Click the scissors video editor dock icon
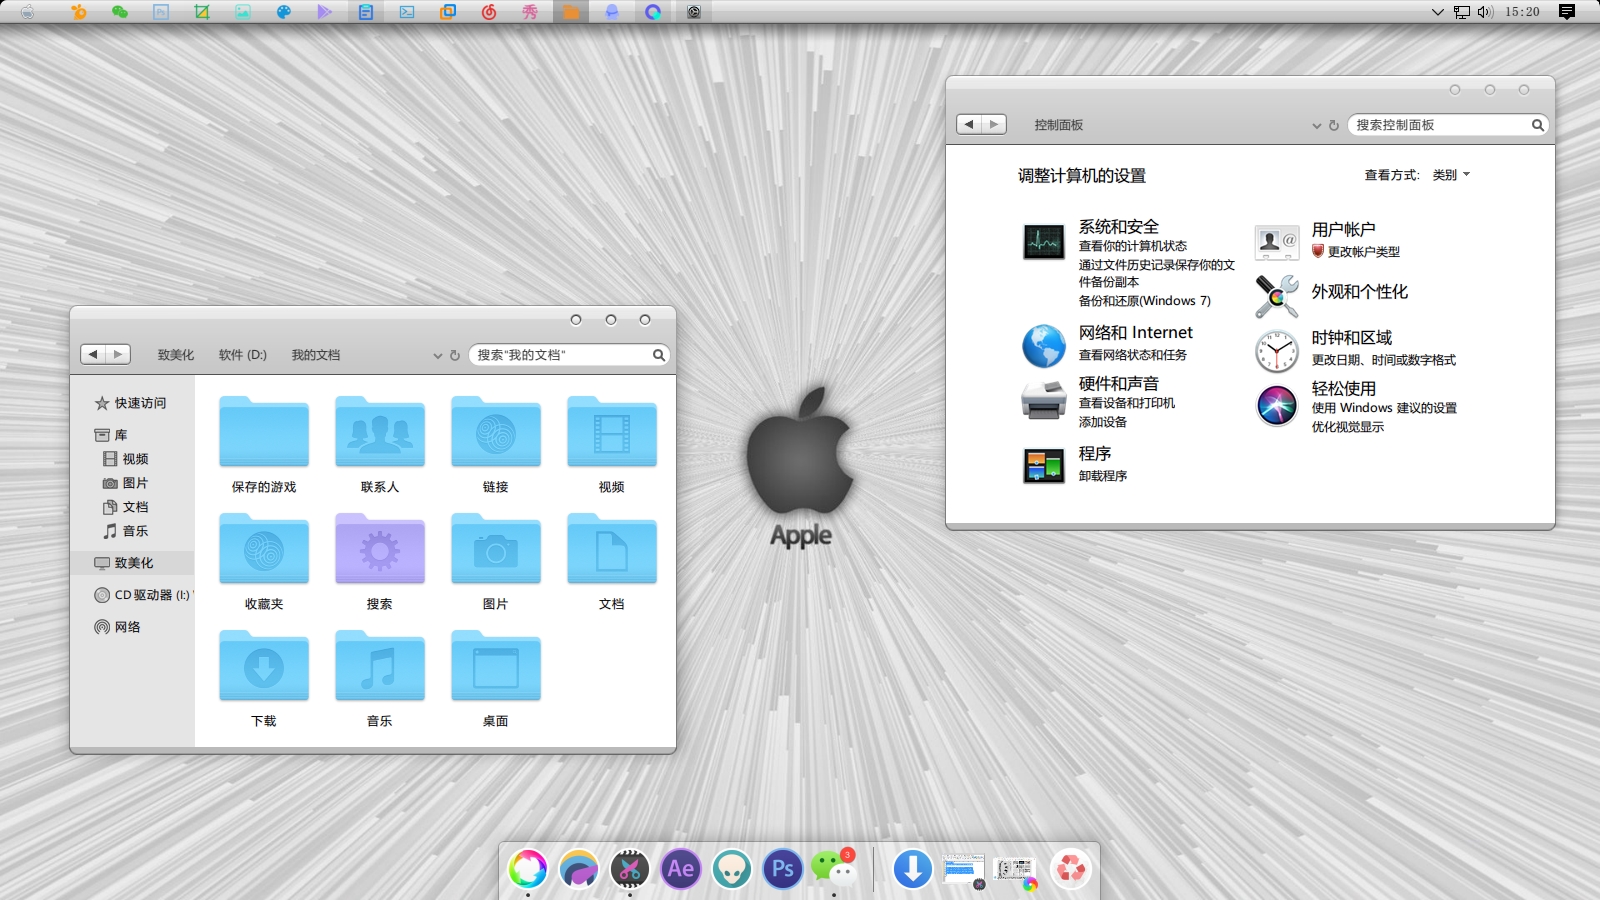The height and width of the screenshot is (900, 1600). (630, 869)
